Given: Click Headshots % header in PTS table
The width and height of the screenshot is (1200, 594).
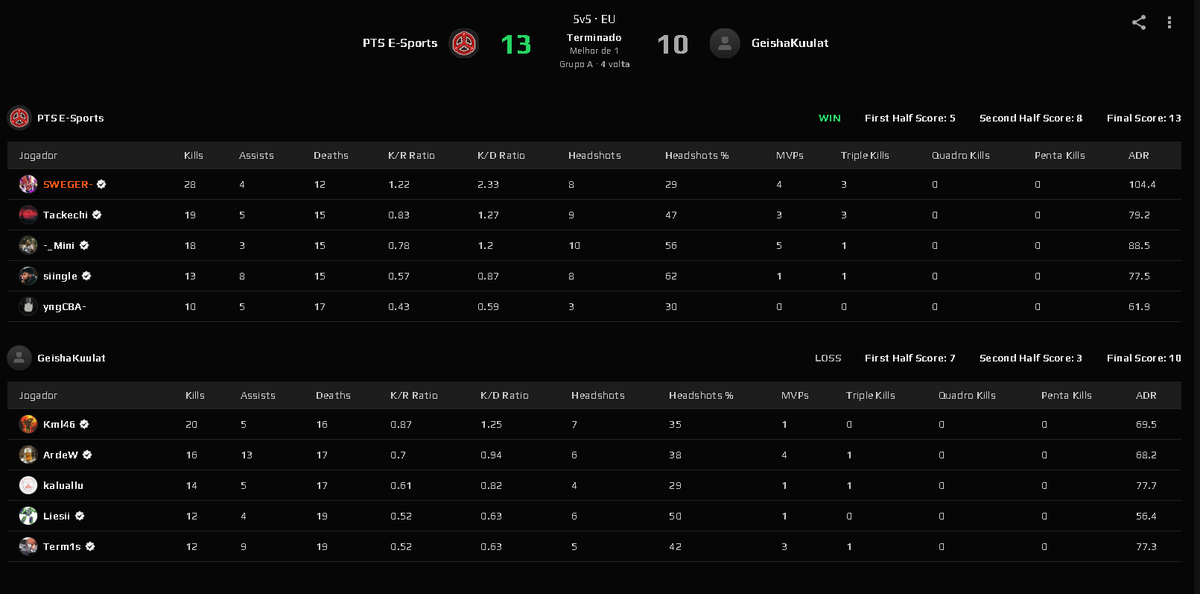Looking at the screenshot, I should [697, 156].
